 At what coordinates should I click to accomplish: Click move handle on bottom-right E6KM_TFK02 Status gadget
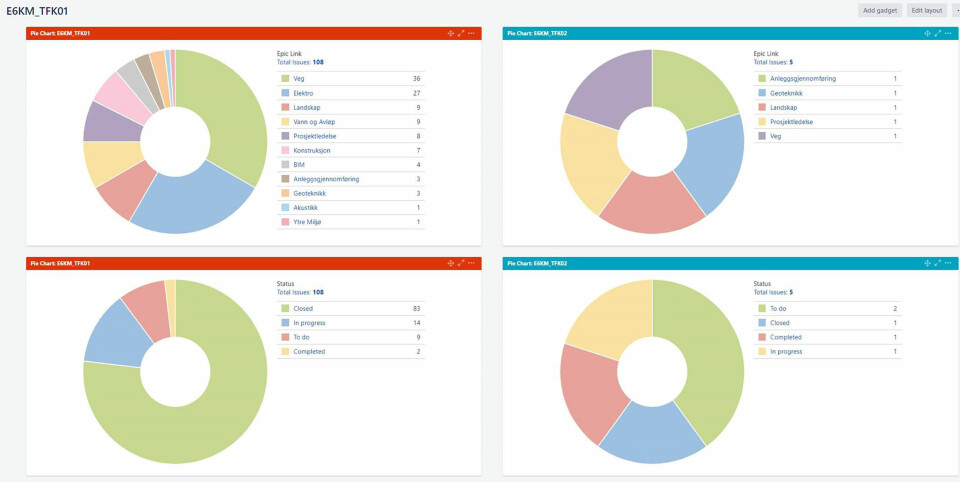pos(927,264)
